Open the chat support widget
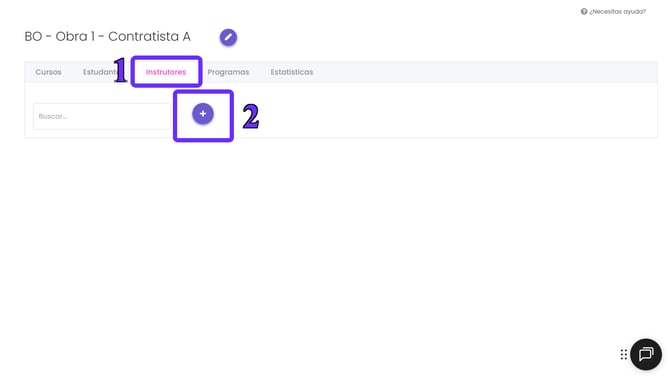The width and height of the screenshot is (670, 378). [646, 354]
